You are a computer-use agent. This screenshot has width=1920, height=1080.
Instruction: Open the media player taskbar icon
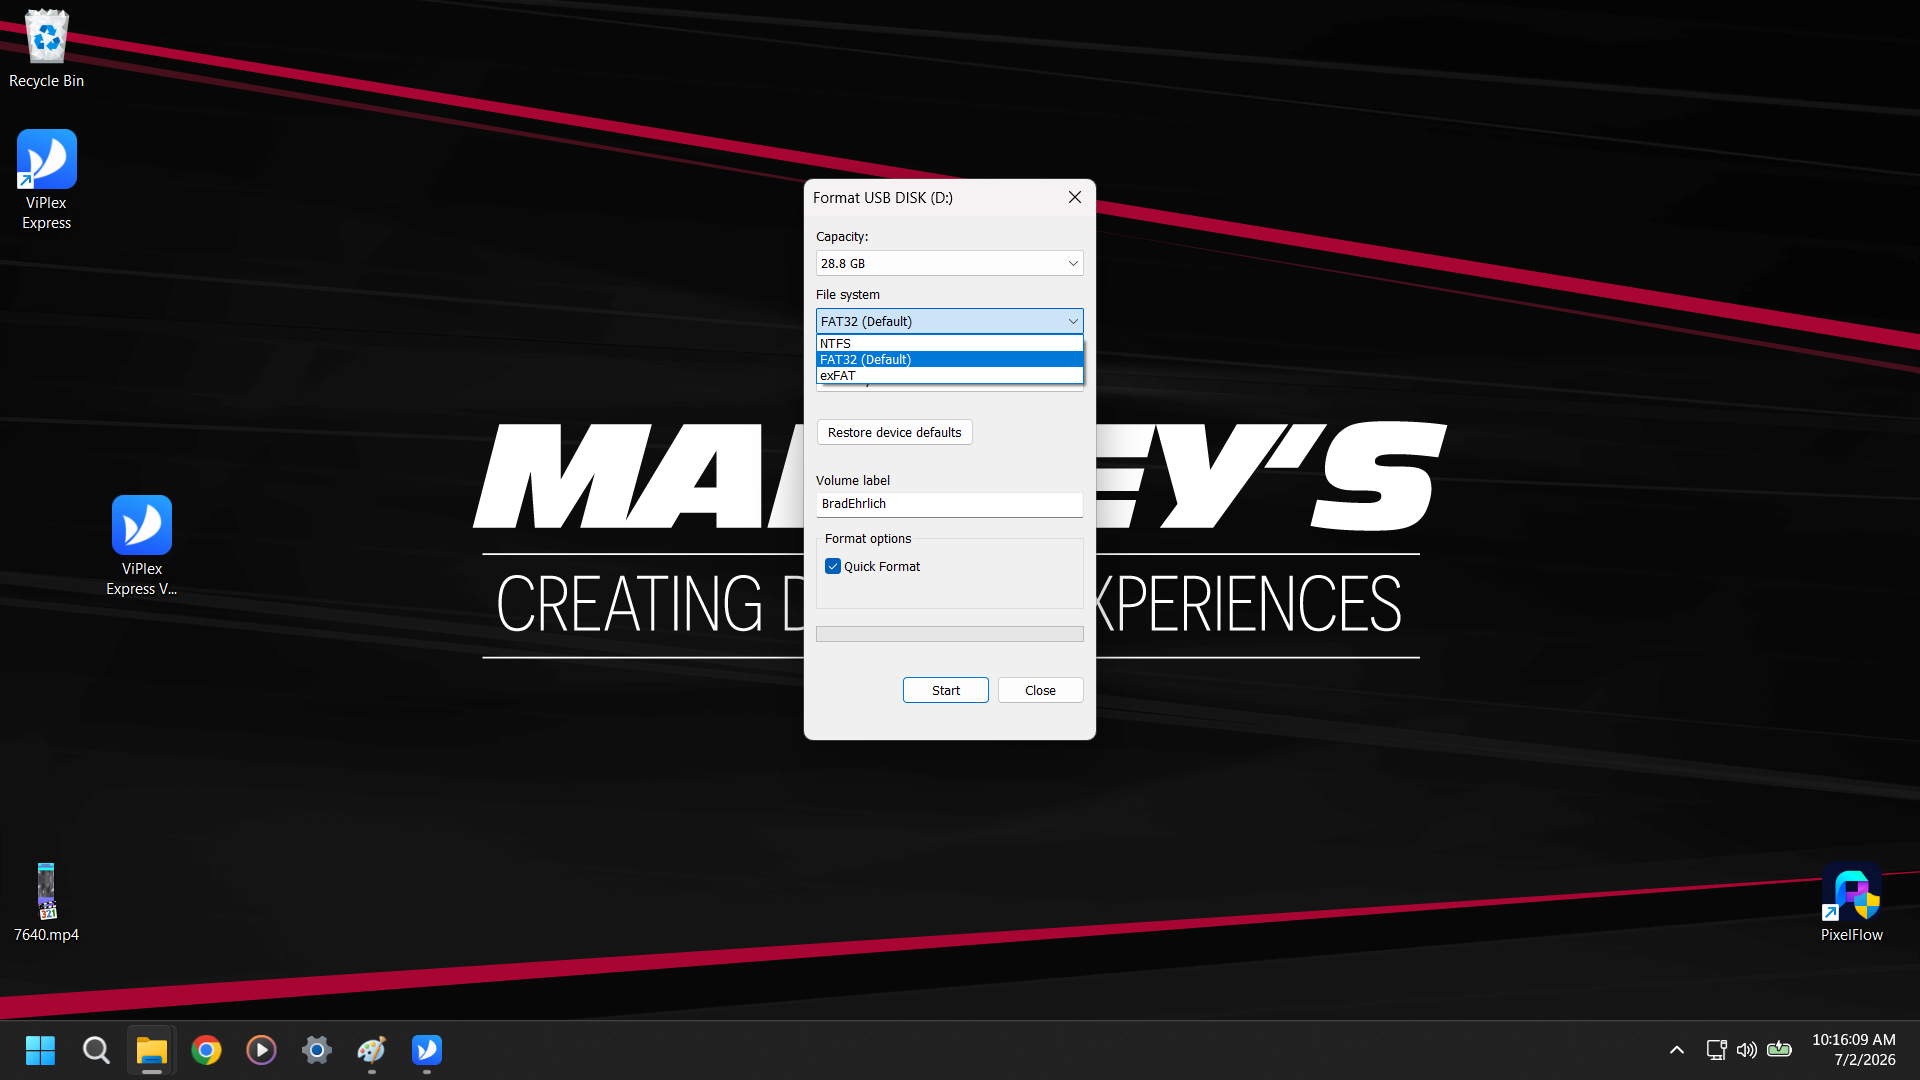pos(261,1050)
